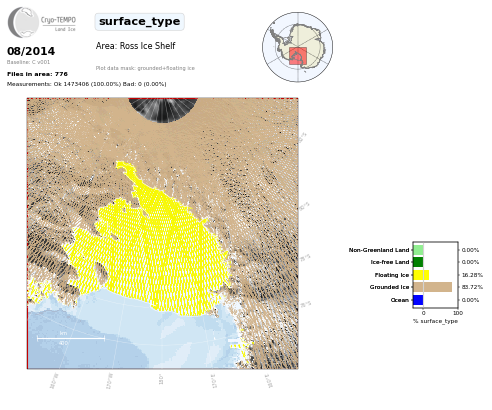Image resolution: width=492 pixels, height=410 pixels.
Task: Click the yellow Floating Ice bar
Action: click(x=421, y=275)
